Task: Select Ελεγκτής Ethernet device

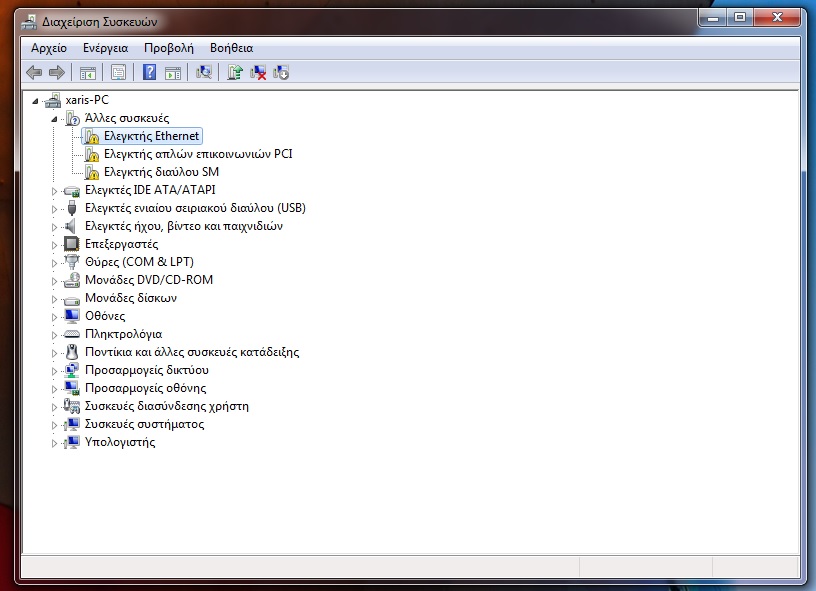Action: click(151, 136)
